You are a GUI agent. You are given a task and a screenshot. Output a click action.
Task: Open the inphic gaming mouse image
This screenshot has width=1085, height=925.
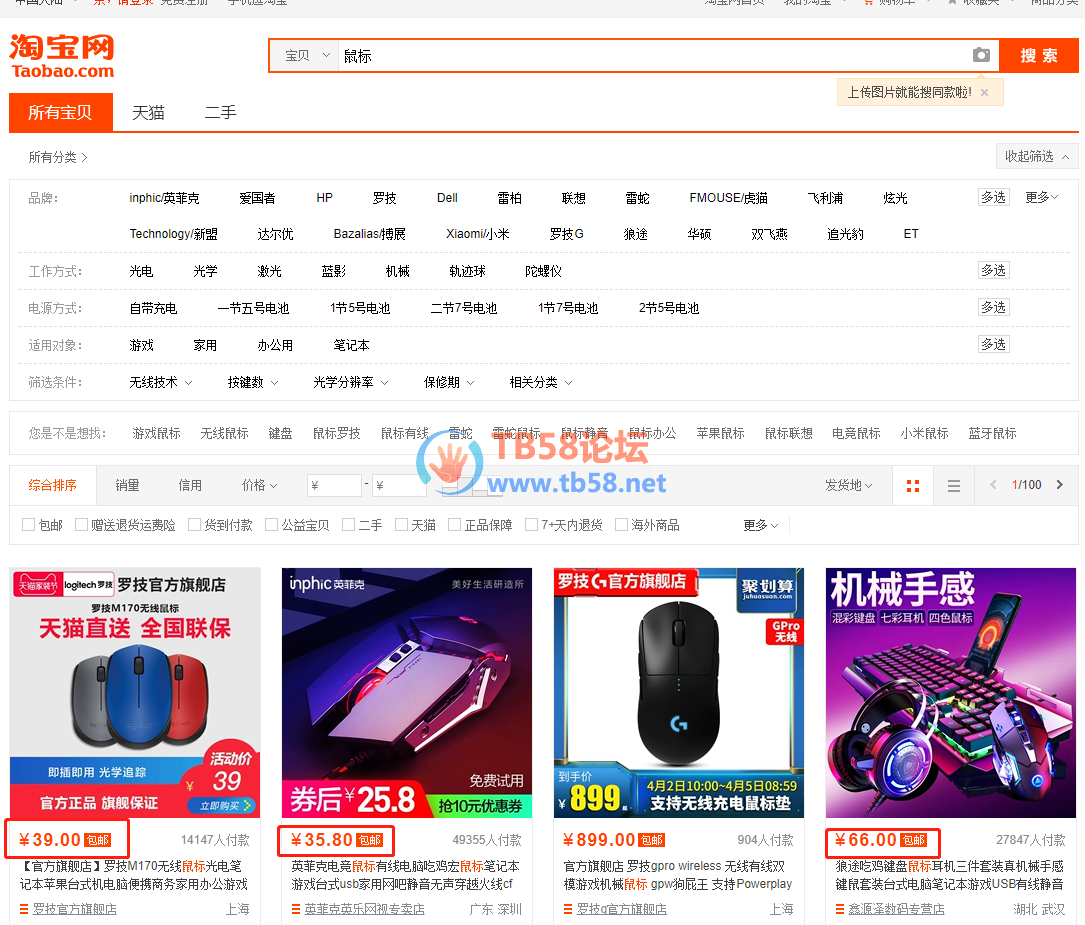click(x=407, y=693)
